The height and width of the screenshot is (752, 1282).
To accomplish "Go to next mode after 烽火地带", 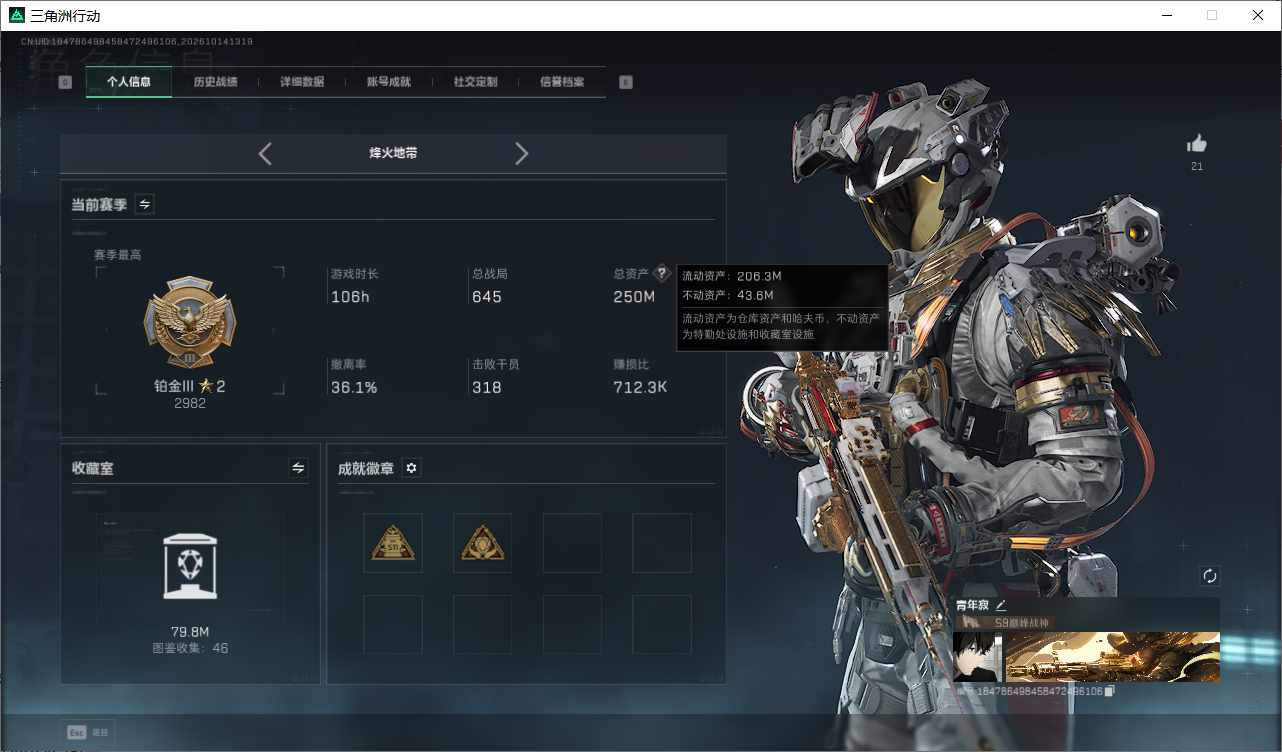I will pos(521,154).
